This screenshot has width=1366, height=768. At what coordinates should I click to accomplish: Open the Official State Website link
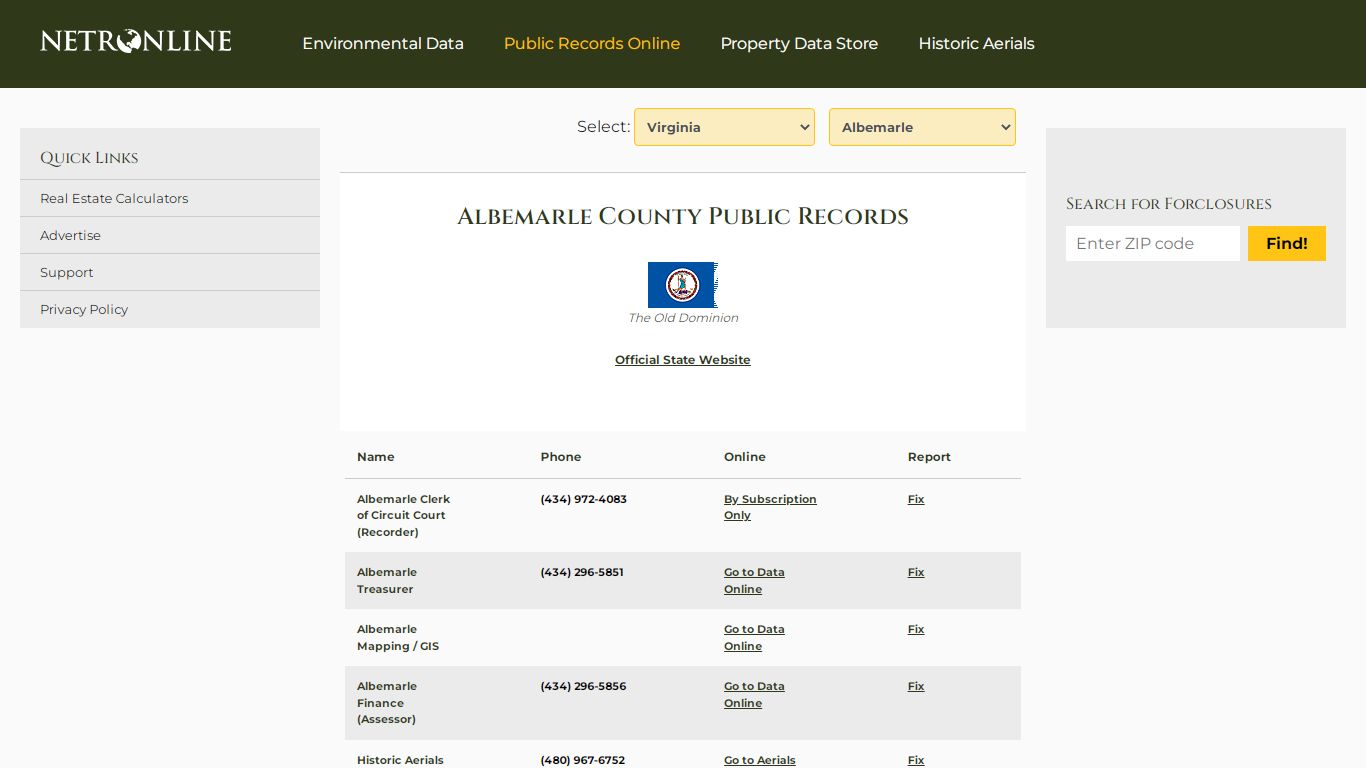coord(683,360)
